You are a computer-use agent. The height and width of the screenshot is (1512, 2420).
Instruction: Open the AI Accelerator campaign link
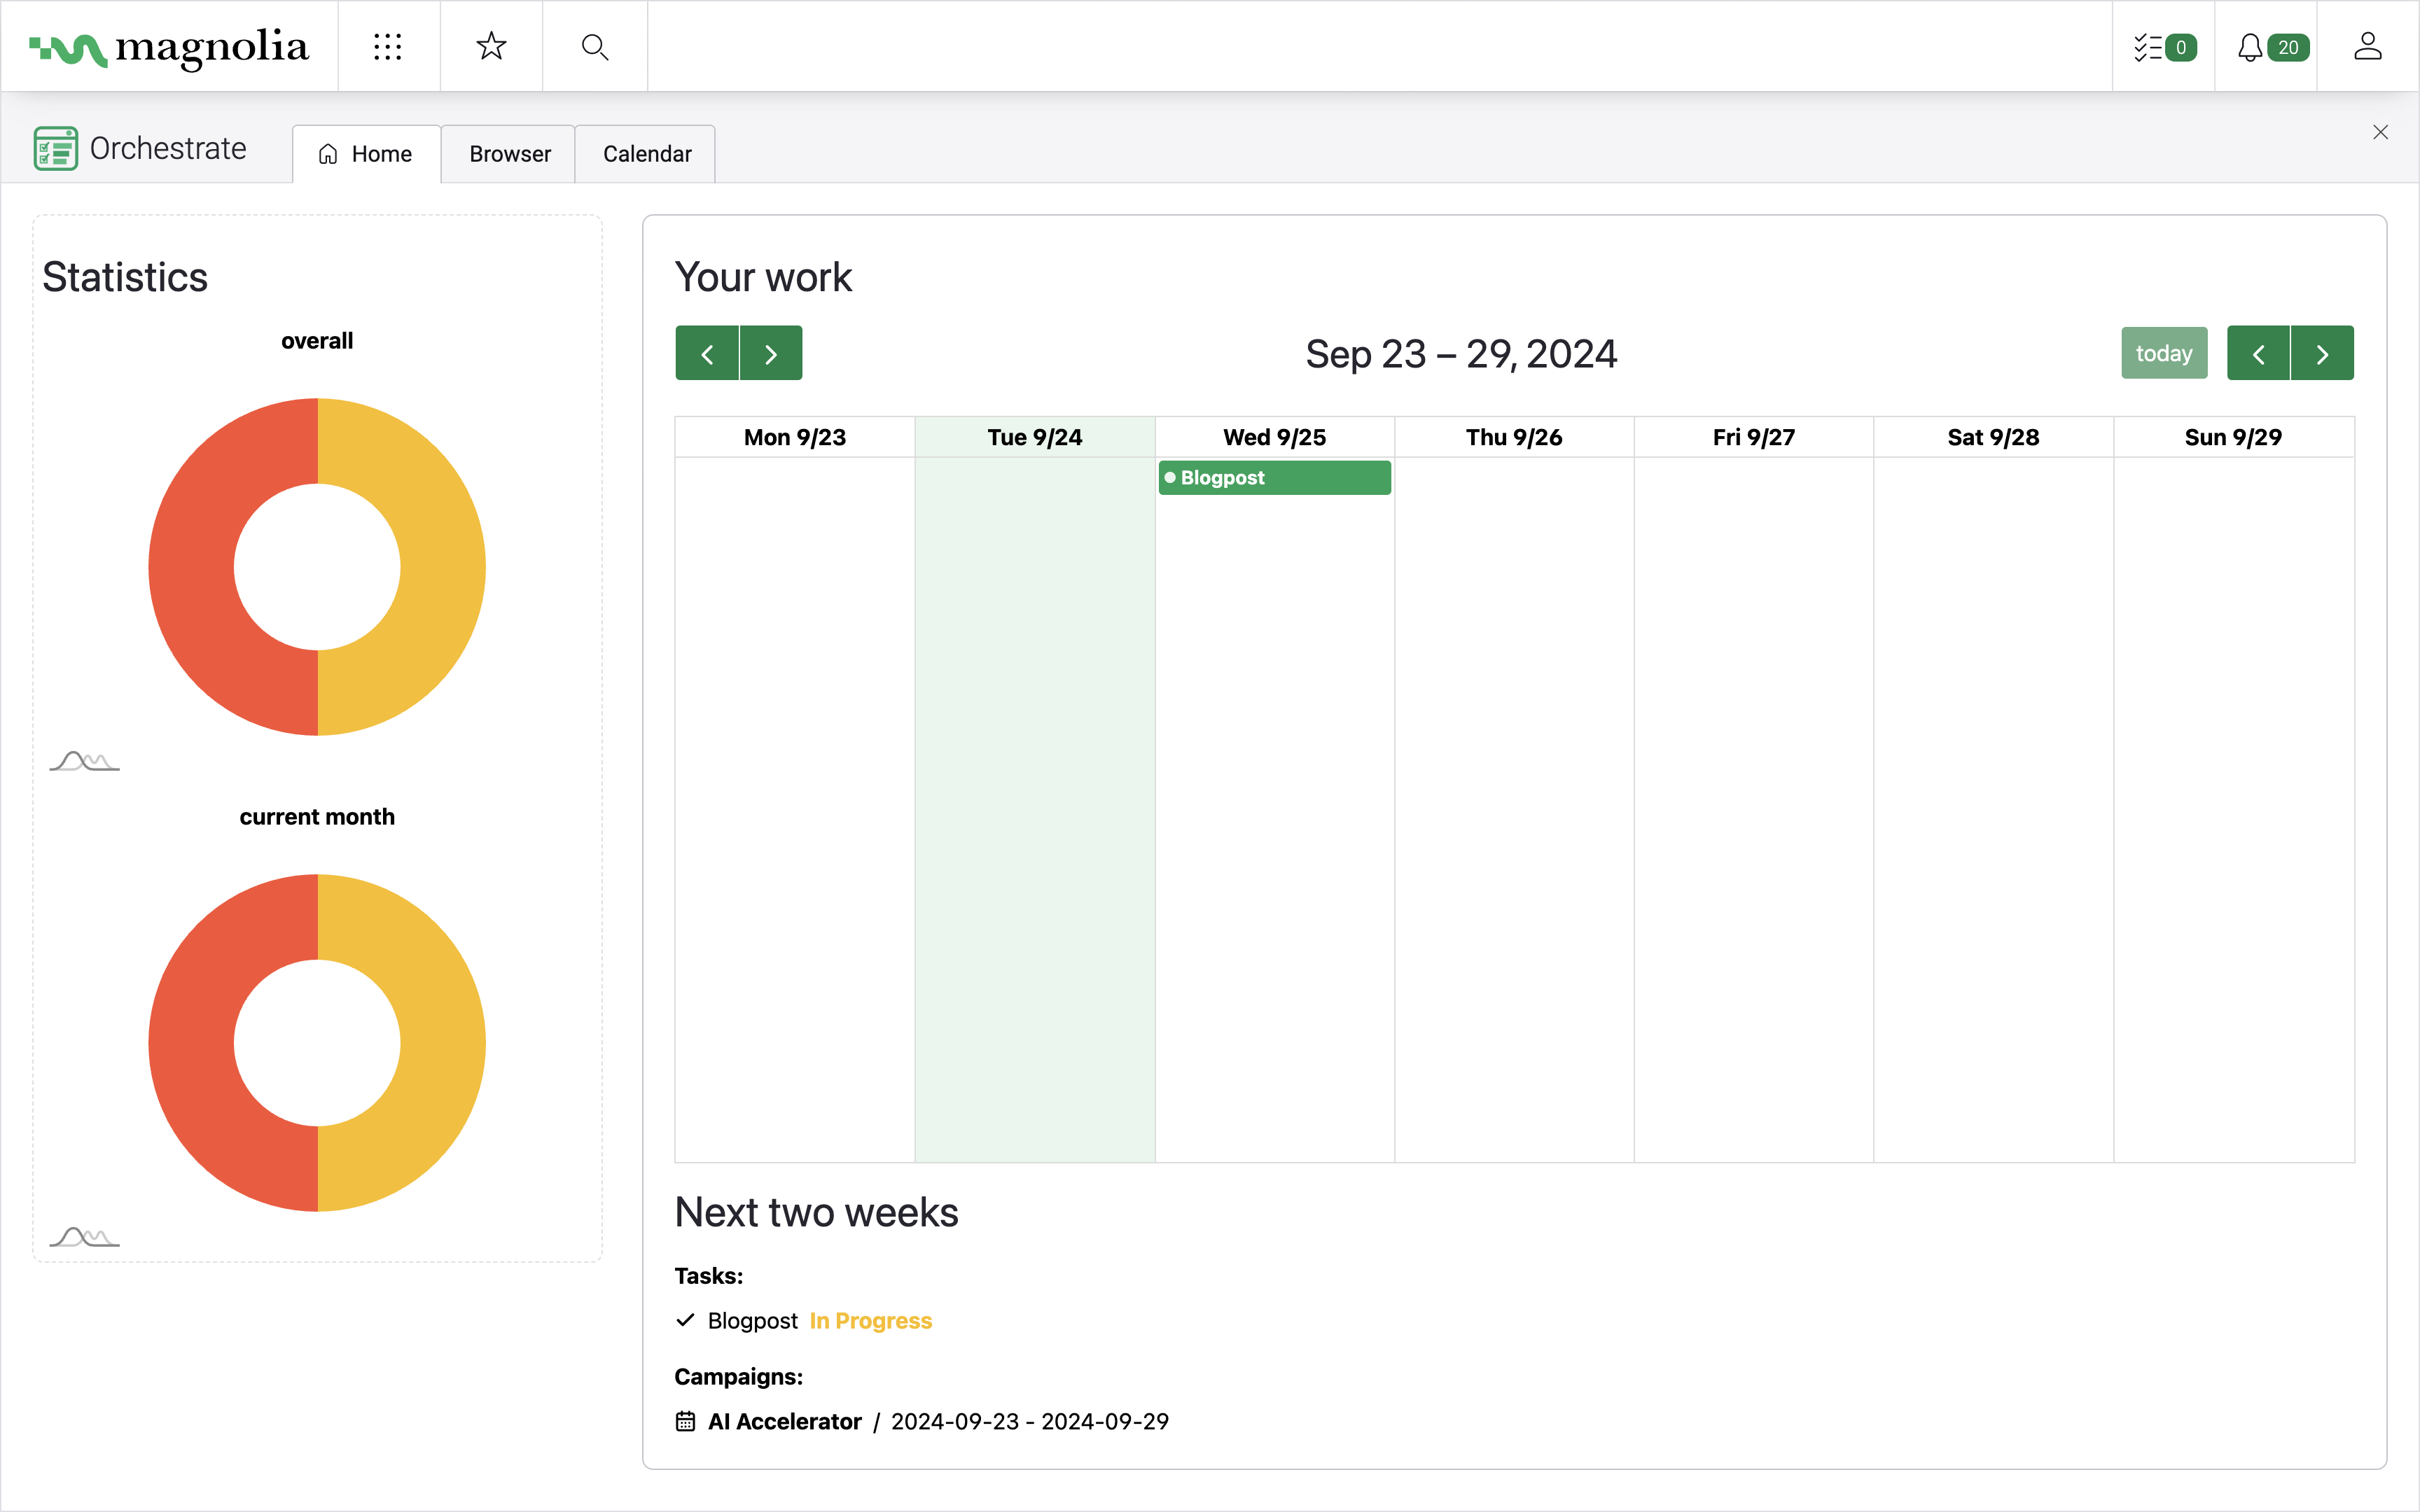784,1421
